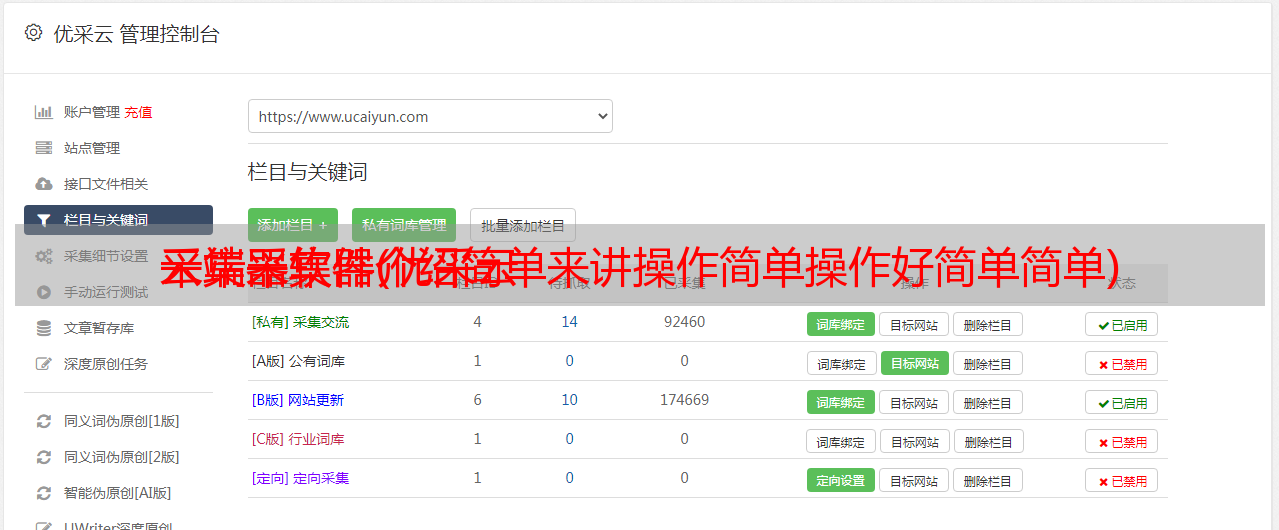
Task: Click the 栏目与关键词 page heading
Action: (308, 172)
